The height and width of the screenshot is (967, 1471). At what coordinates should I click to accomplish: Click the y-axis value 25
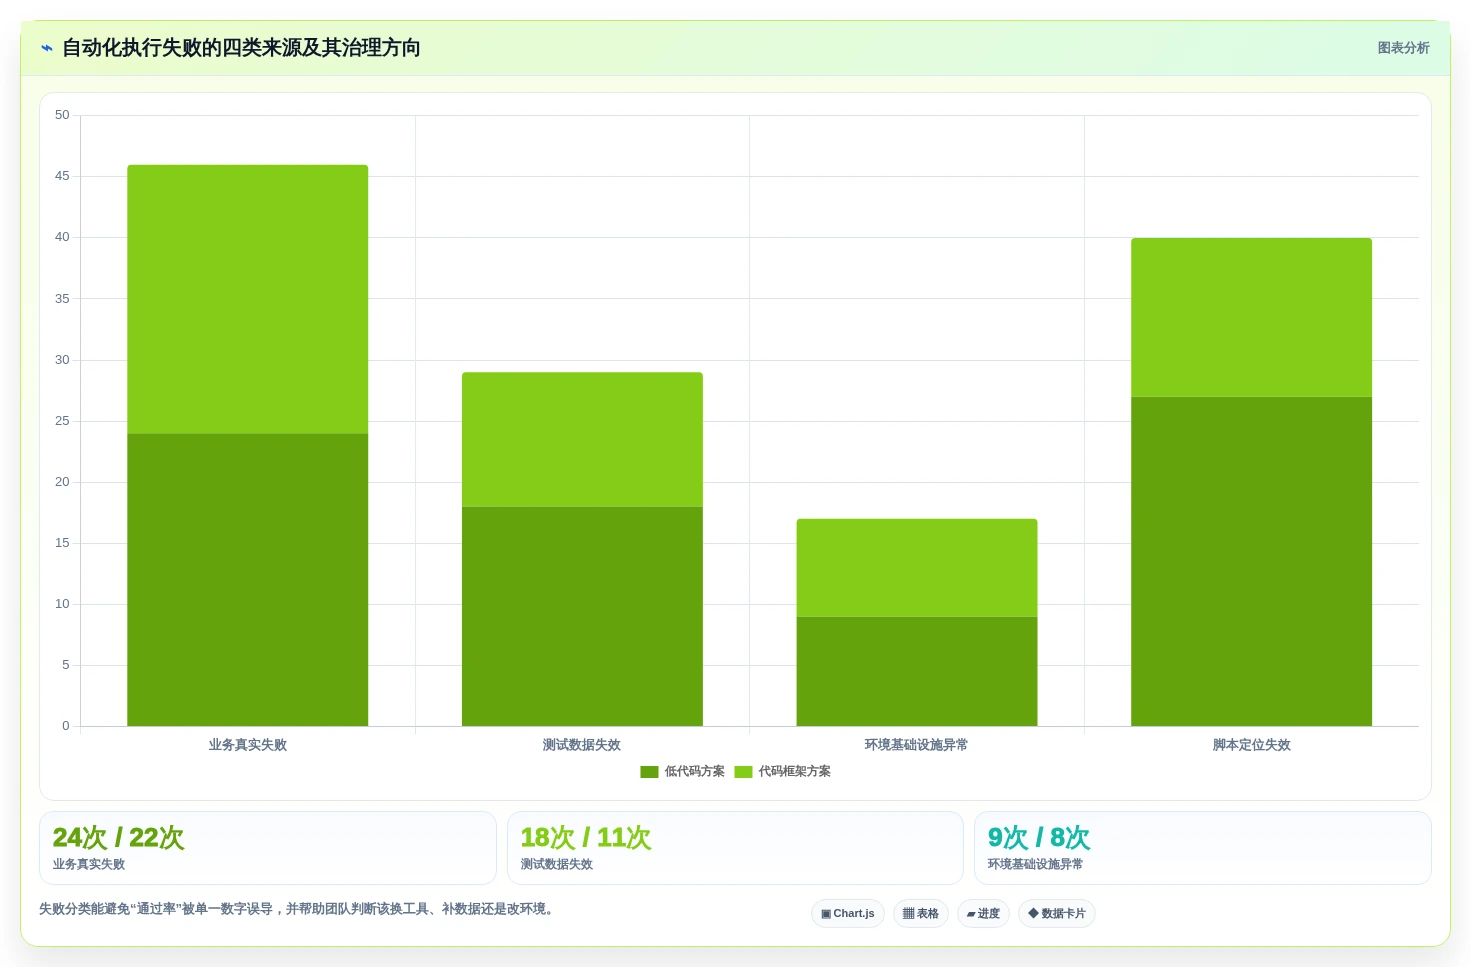[x=62, y=421]
